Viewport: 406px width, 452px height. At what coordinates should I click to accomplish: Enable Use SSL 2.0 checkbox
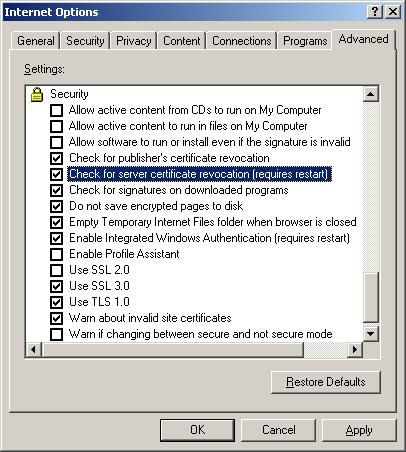56,270
